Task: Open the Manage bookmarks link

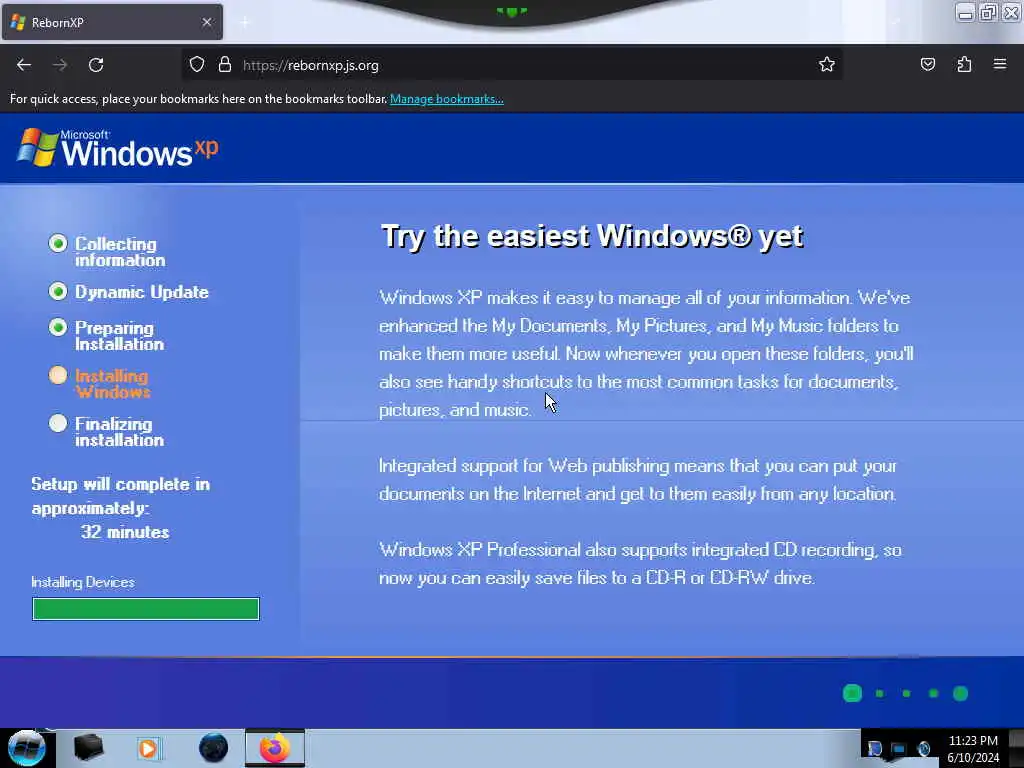Action: pyautogui.click(x=447, y=99)
